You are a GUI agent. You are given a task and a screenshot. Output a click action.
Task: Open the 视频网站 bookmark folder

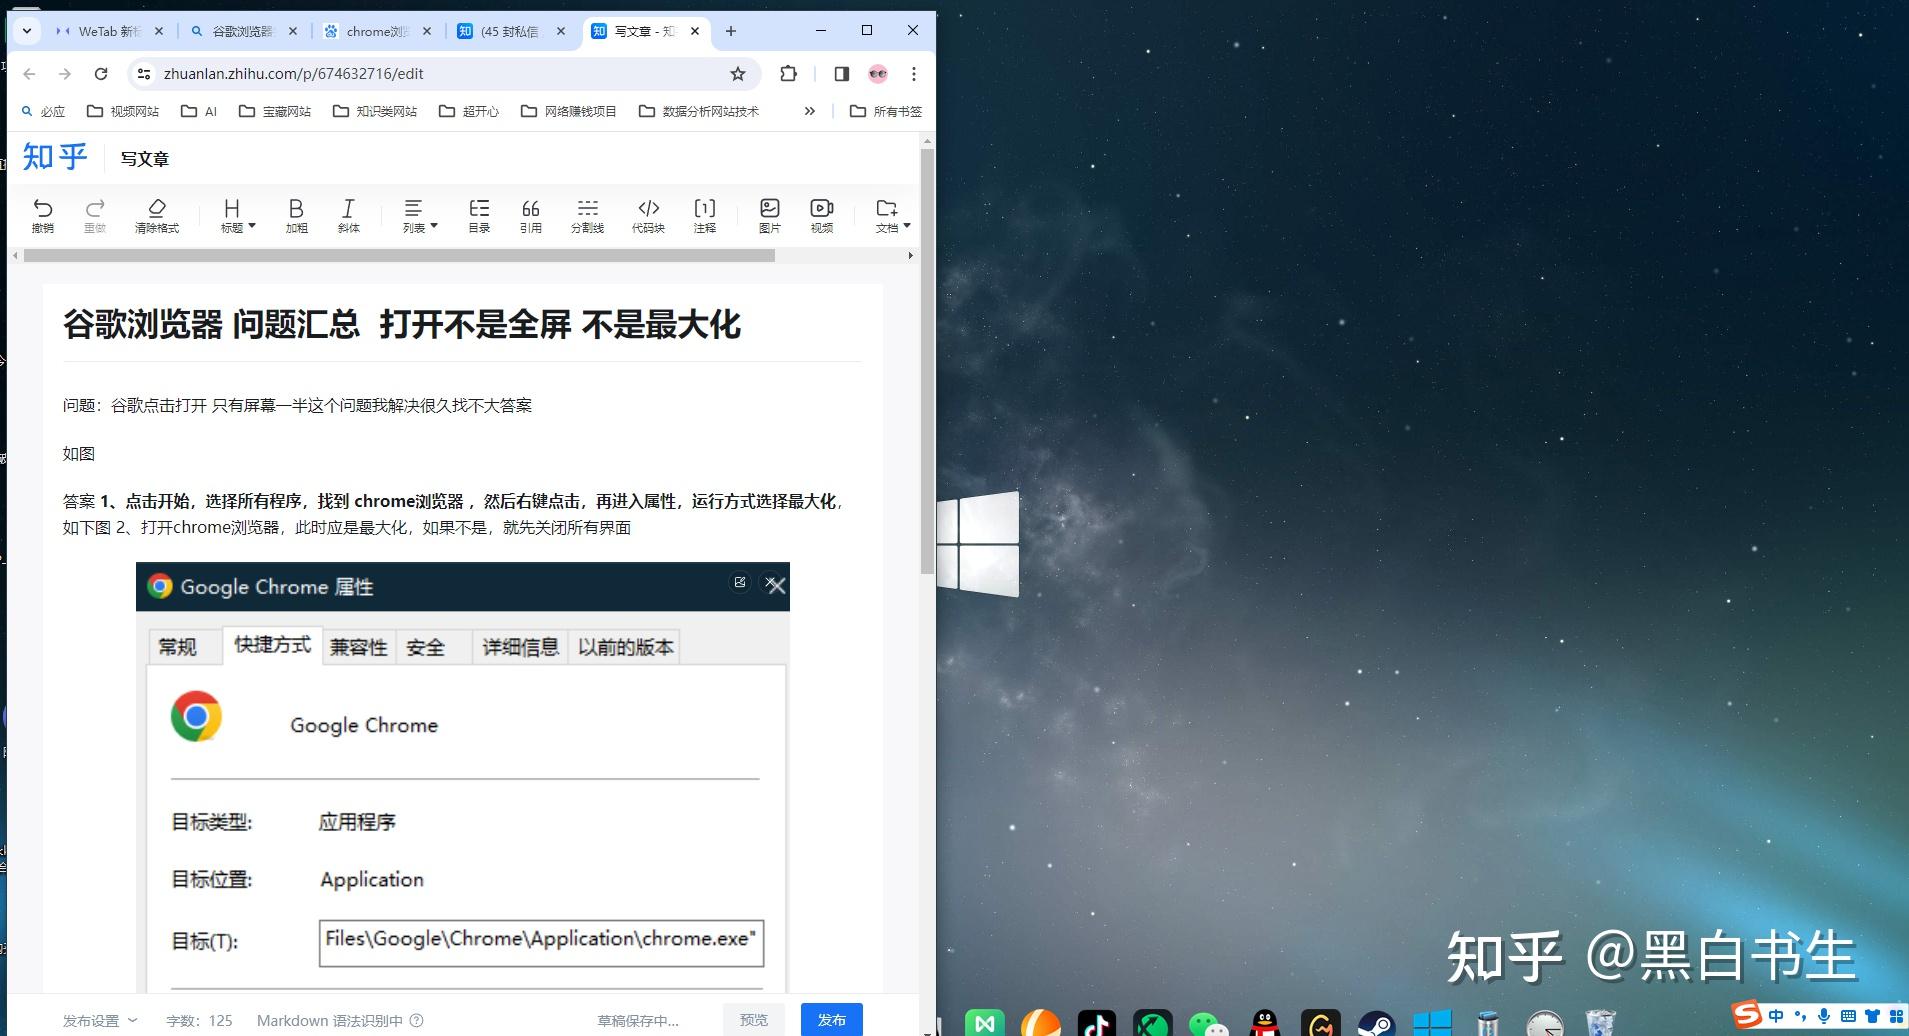[123, 111]
